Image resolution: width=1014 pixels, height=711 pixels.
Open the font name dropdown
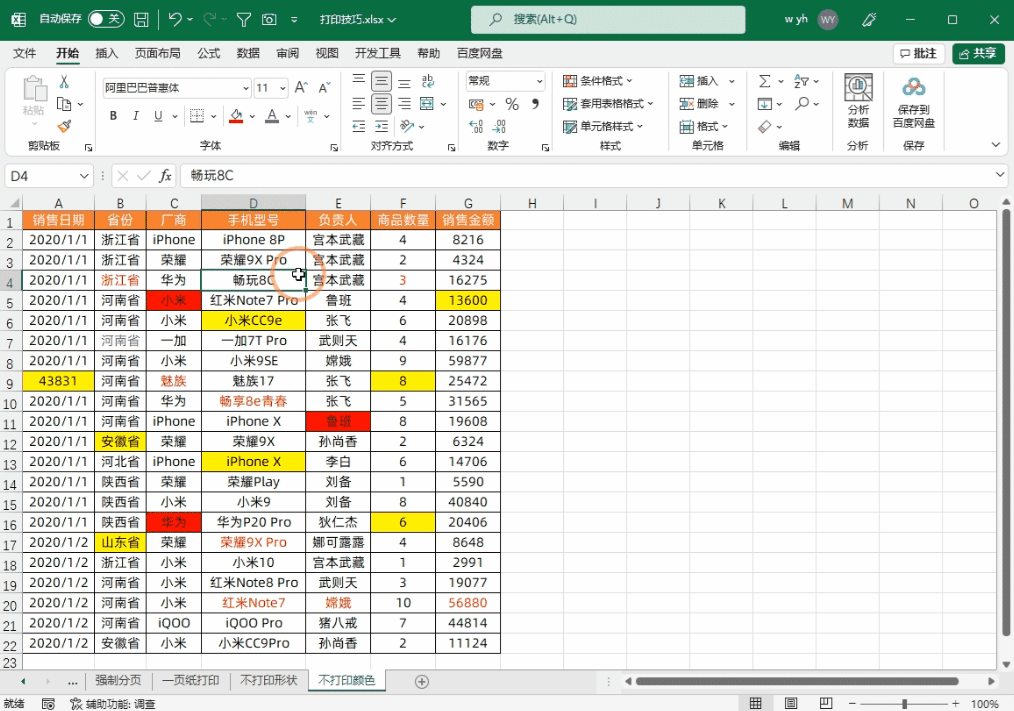246,88
